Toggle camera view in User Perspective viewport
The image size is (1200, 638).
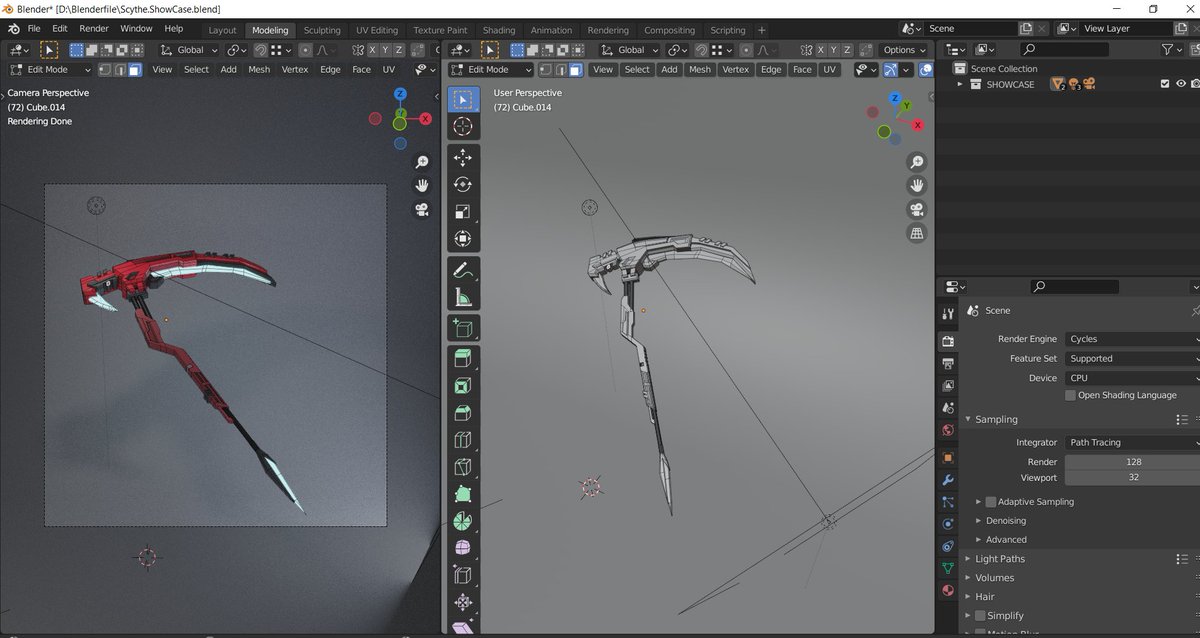(x=916, y=210)
